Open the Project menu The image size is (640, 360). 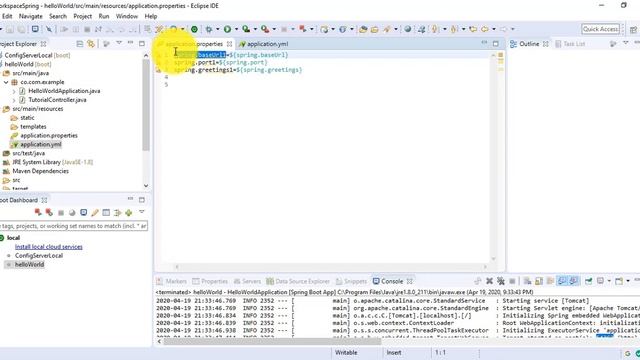pos(82,16)
